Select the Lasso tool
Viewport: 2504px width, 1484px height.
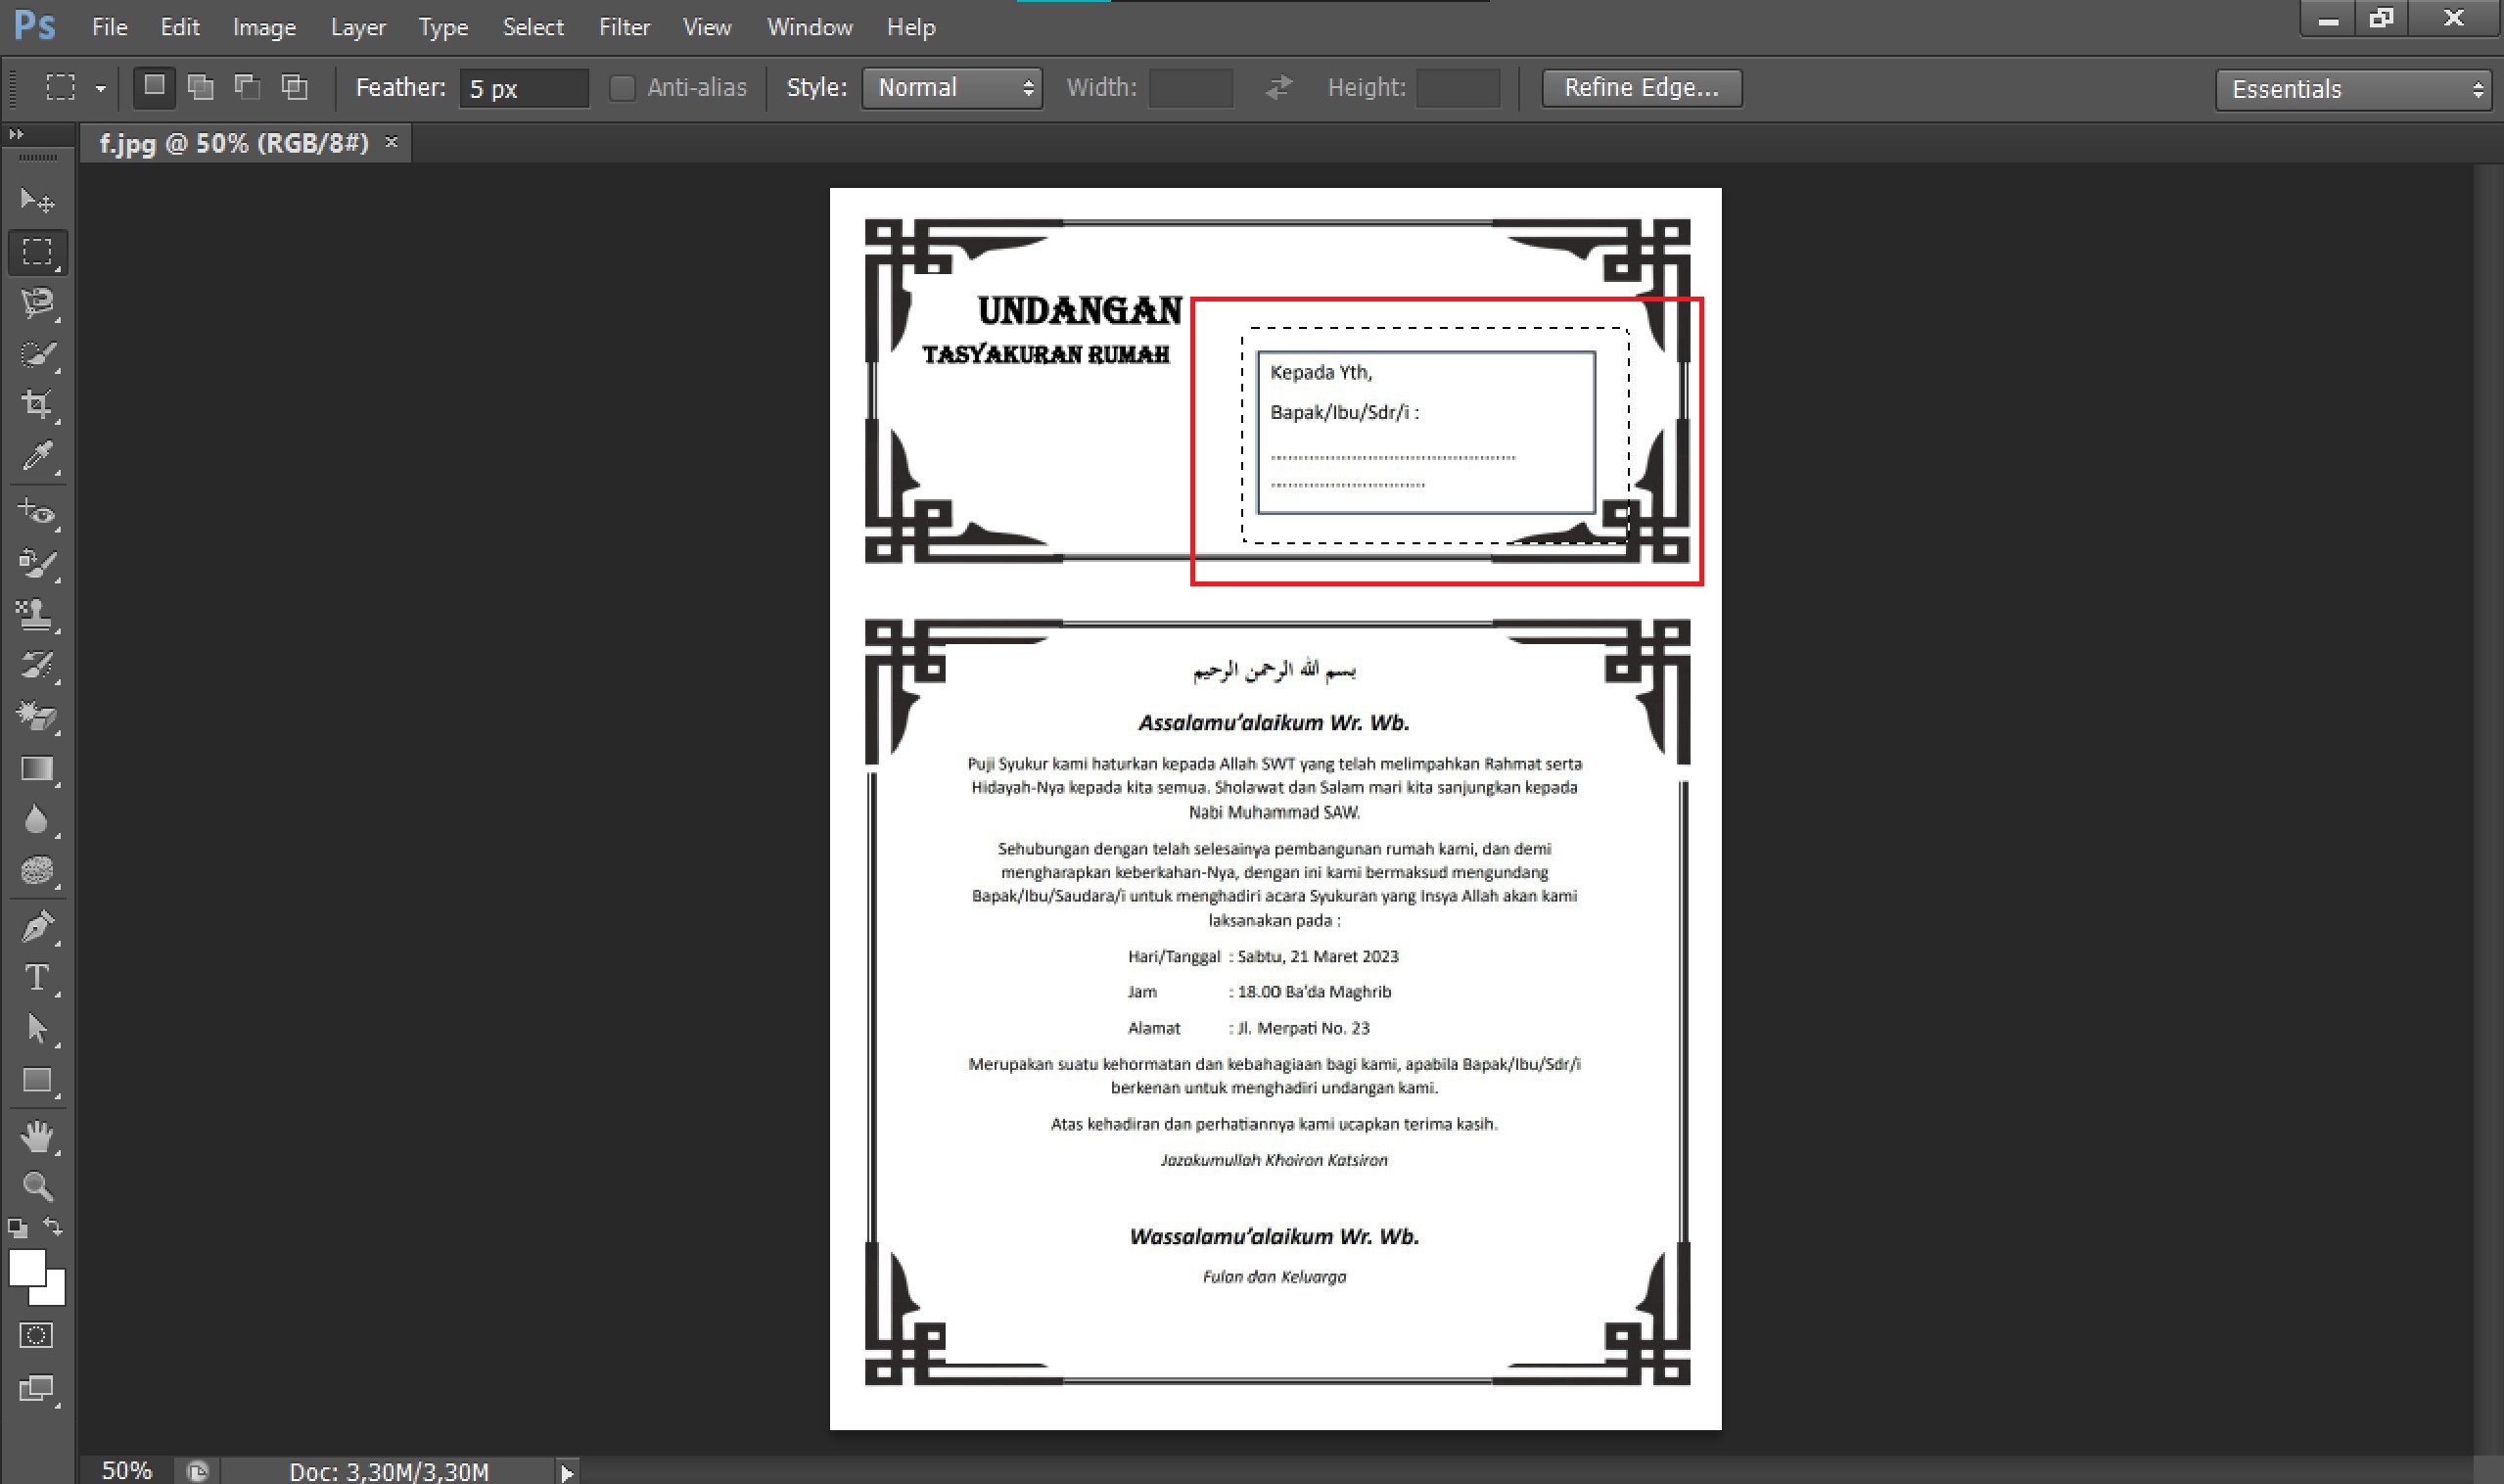pos(37,302)
